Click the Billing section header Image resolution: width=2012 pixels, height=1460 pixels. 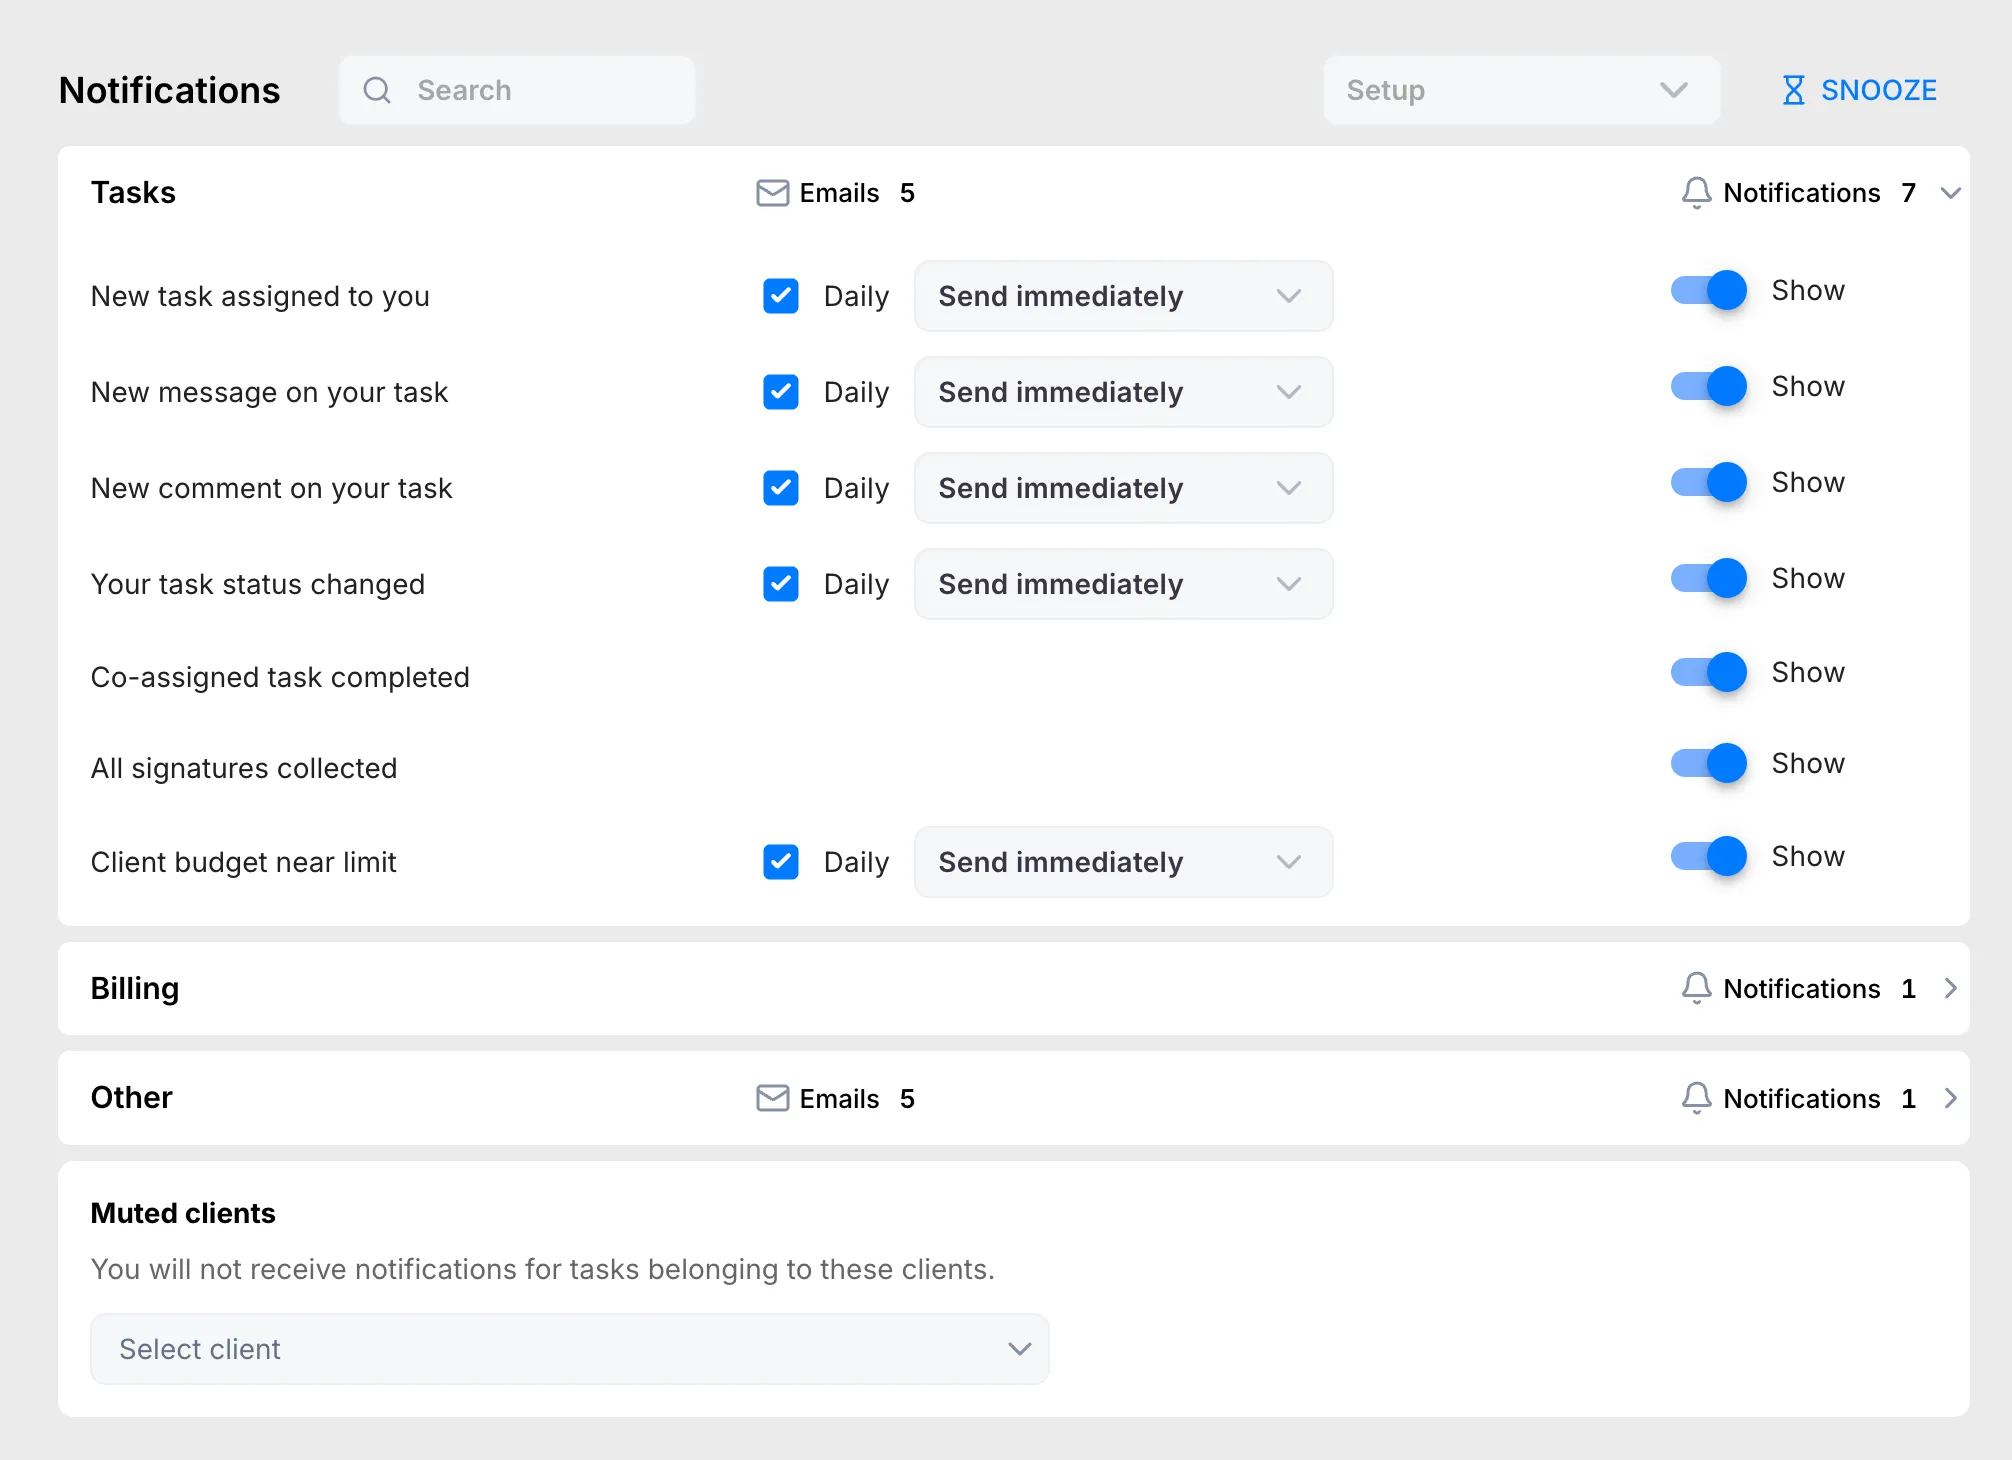point(1014,988)
